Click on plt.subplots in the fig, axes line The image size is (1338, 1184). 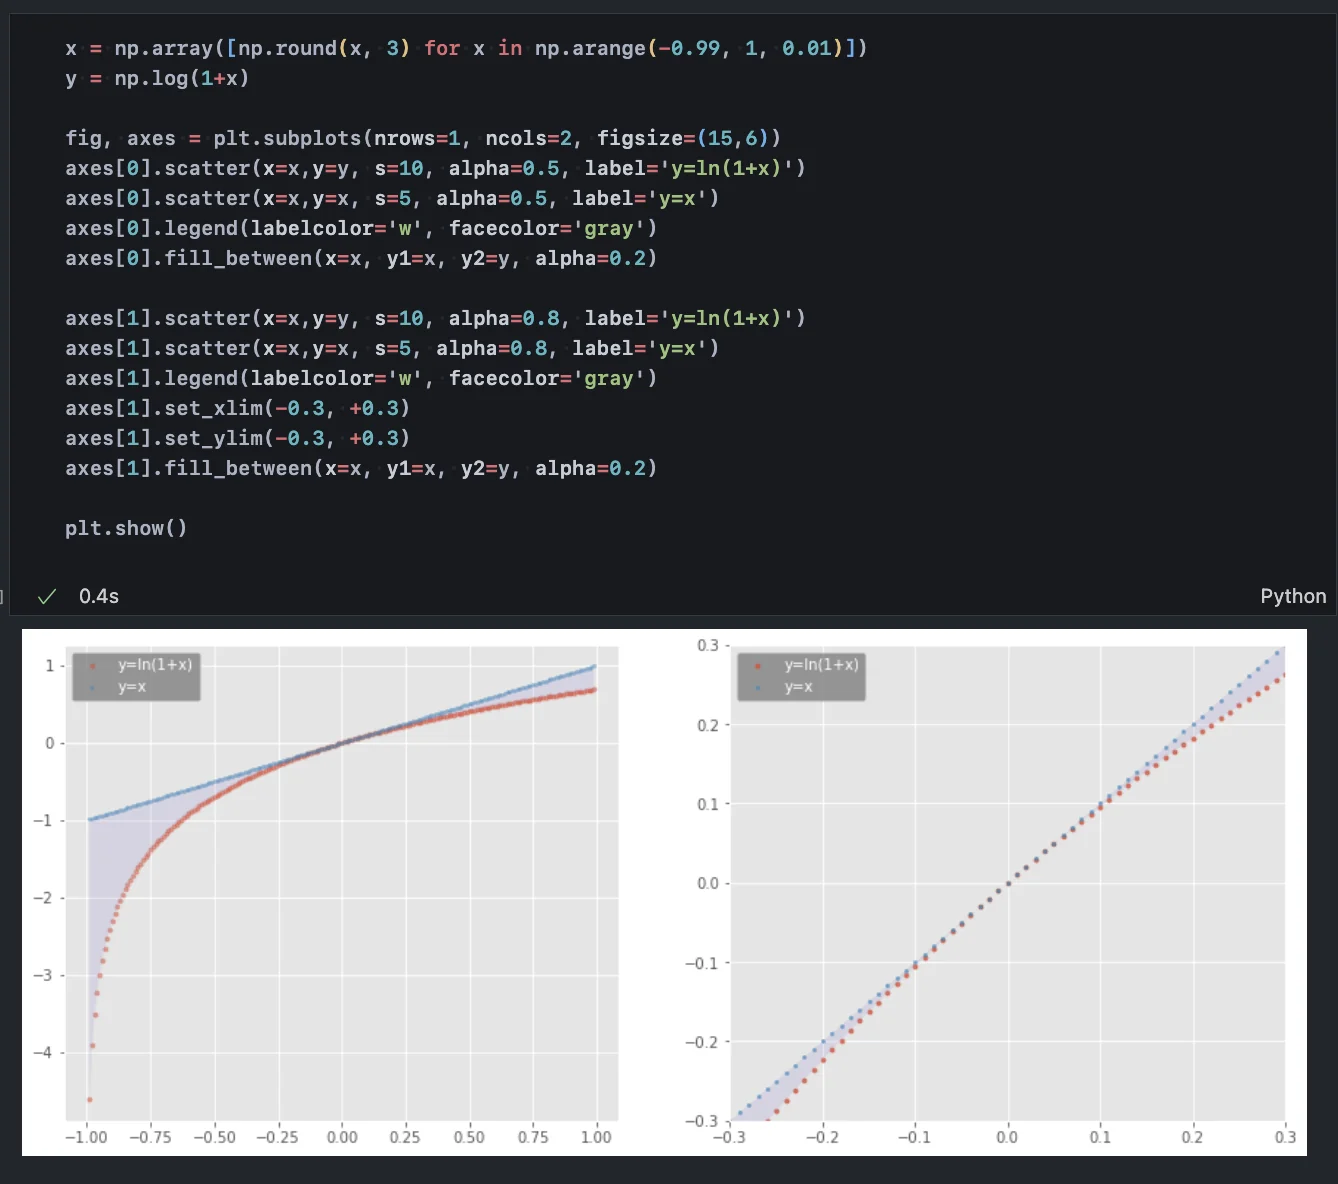288,138
